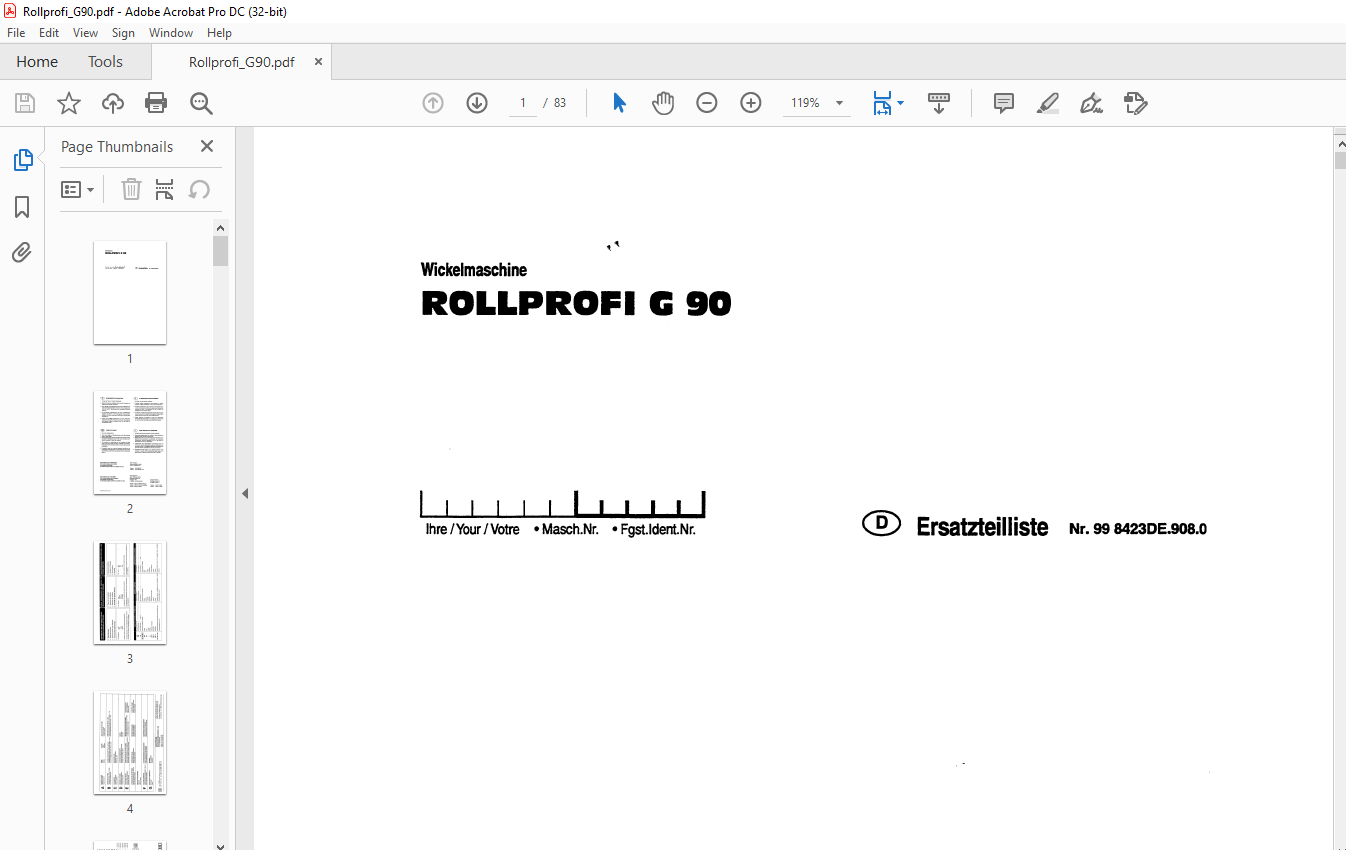Click the scrolling mode keyboard icon
1346x850 pixels.
click(x=939, y=103)
